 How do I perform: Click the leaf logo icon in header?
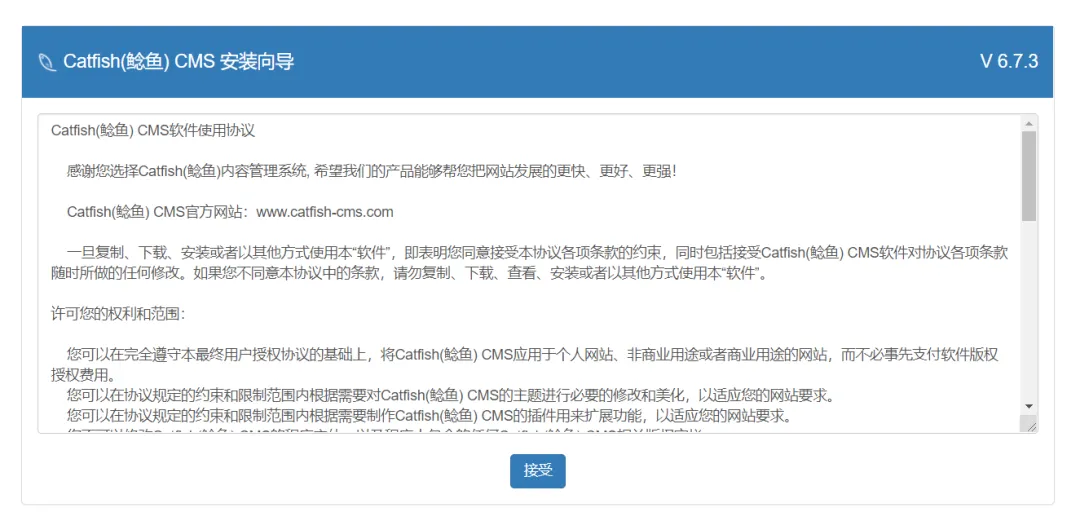point(47,62)
